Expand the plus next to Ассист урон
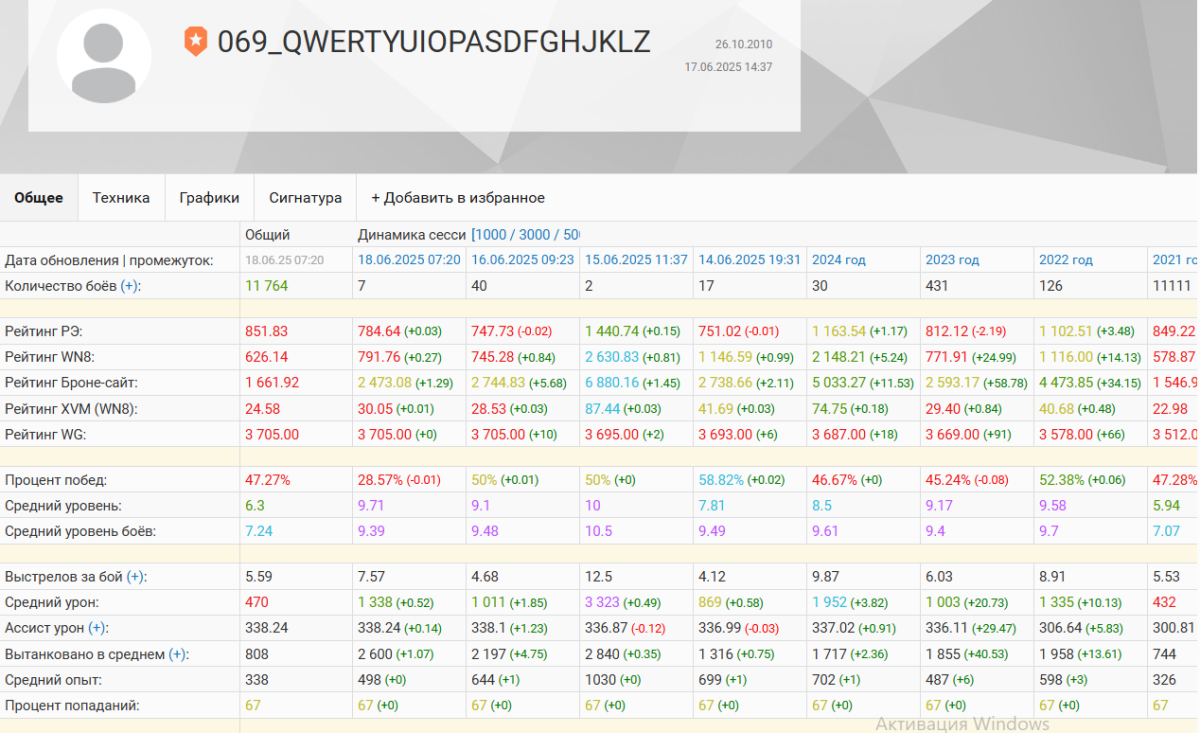1200x733 pixels. click(x=97, y=628)
